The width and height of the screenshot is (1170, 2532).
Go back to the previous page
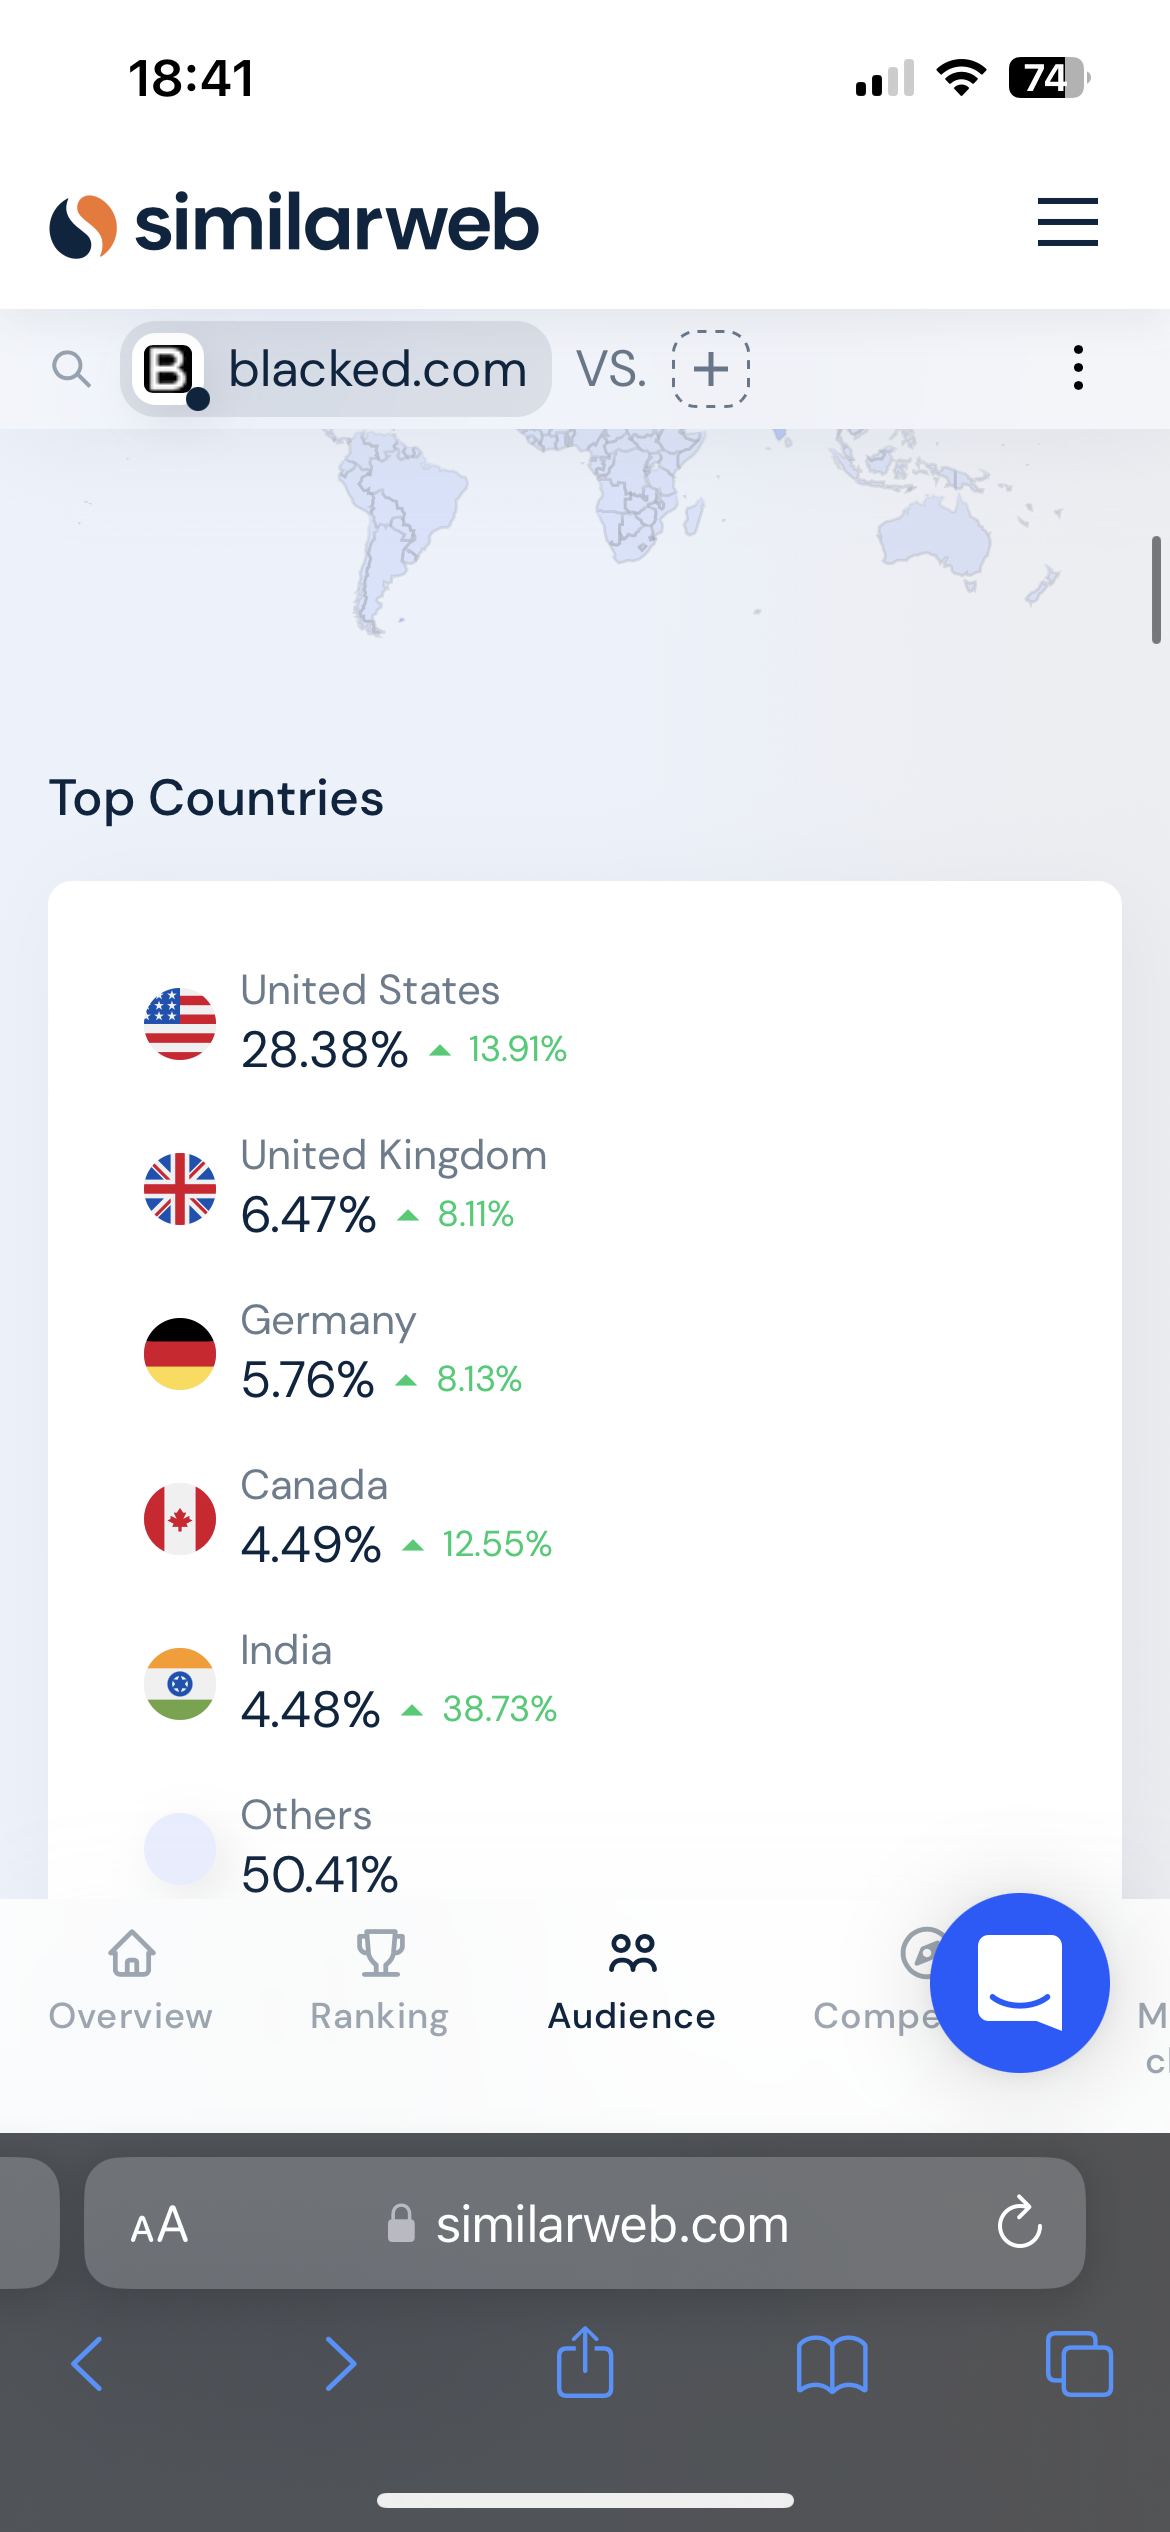click(x=88, y=2364)
